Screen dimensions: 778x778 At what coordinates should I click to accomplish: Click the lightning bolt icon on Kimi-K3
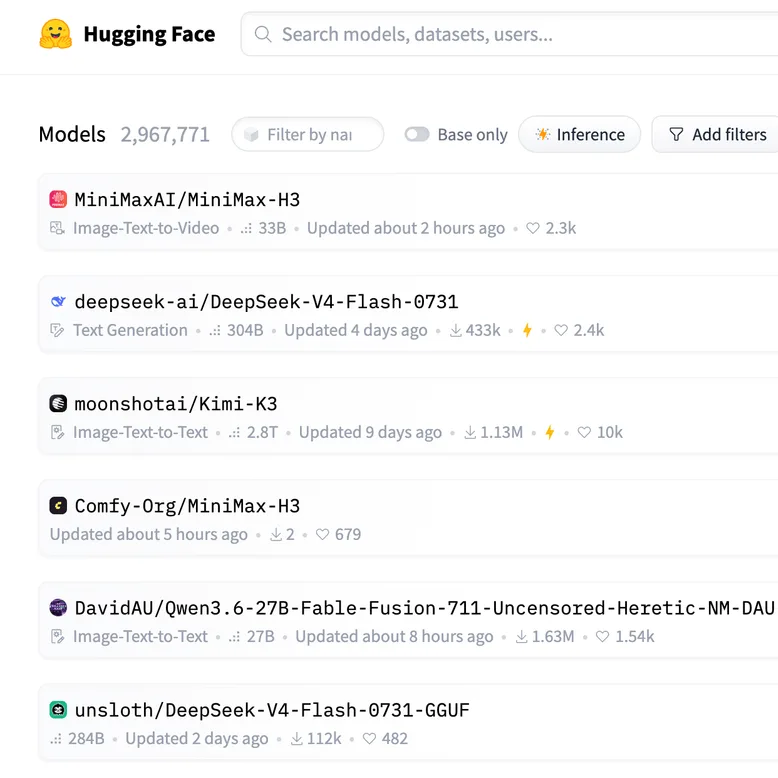click(x=550, y=432)
